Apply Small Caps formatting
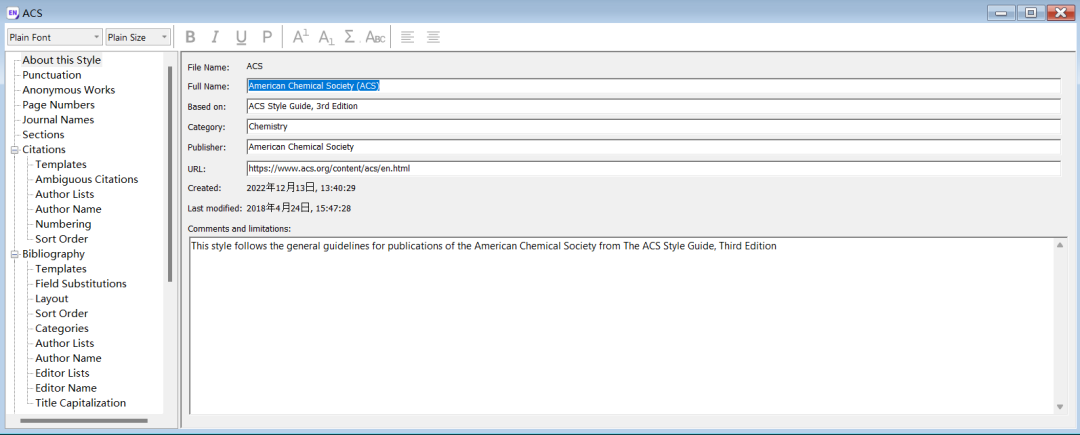 tap(375, 37)
